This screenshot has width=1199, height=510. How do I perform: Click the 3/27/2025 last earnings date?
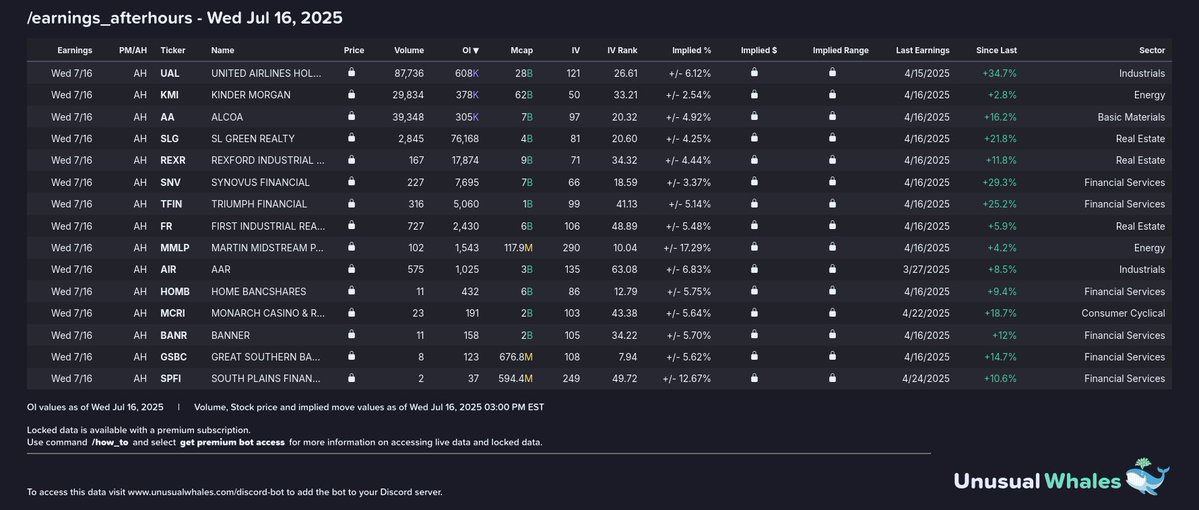(x=926, y=270)
